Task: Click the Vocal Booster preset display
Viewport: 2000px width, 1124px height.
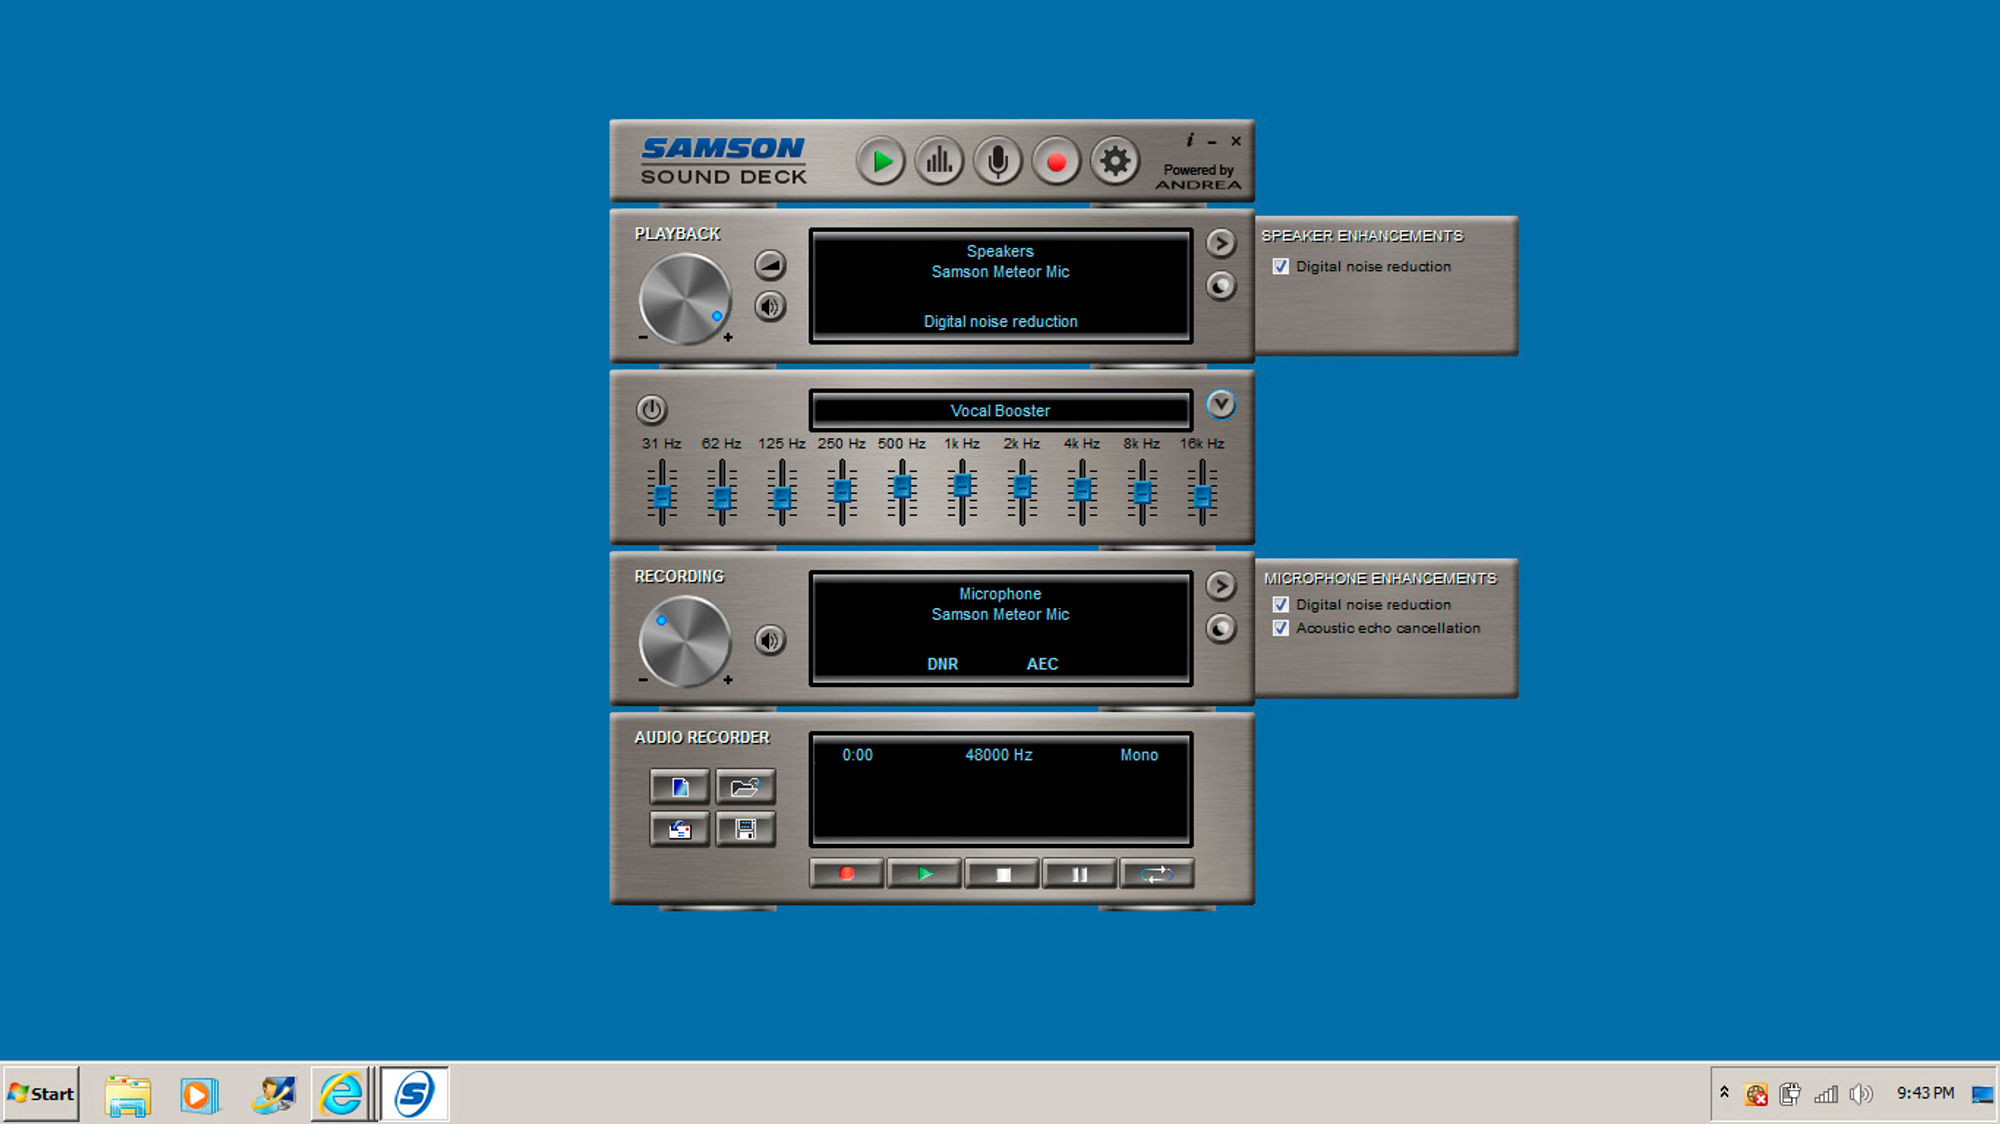Action: tap(1000, 410)
